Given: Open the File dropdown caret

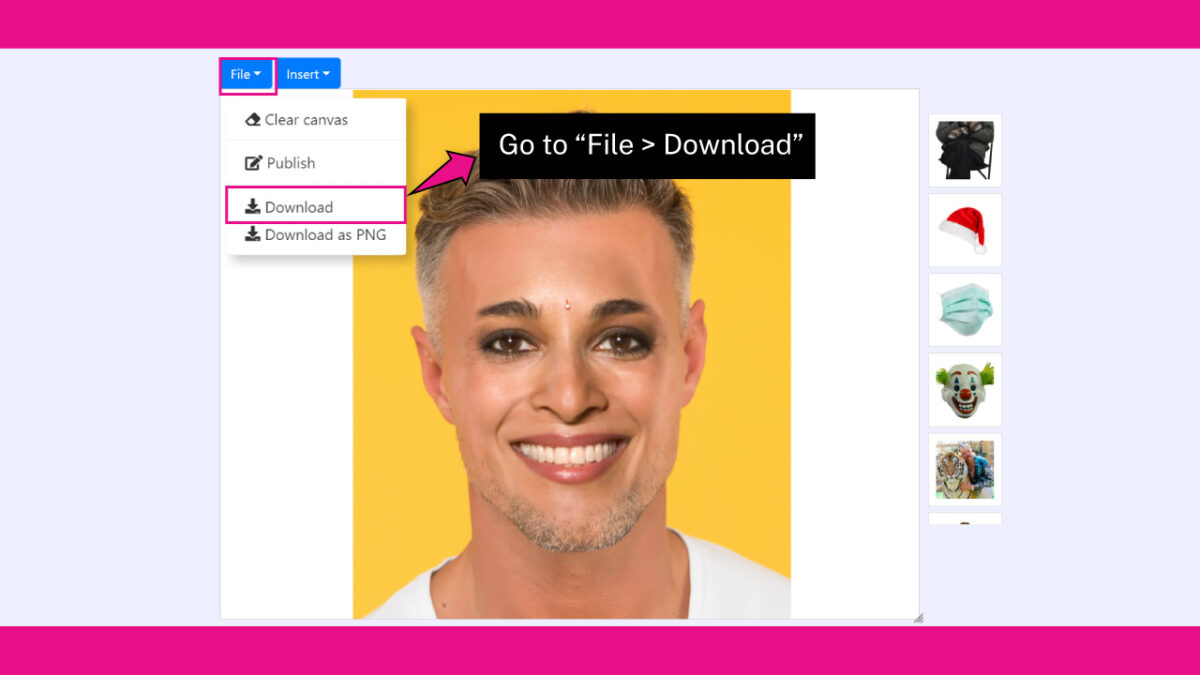Looking at the screenshot, I should click(258, 74).
